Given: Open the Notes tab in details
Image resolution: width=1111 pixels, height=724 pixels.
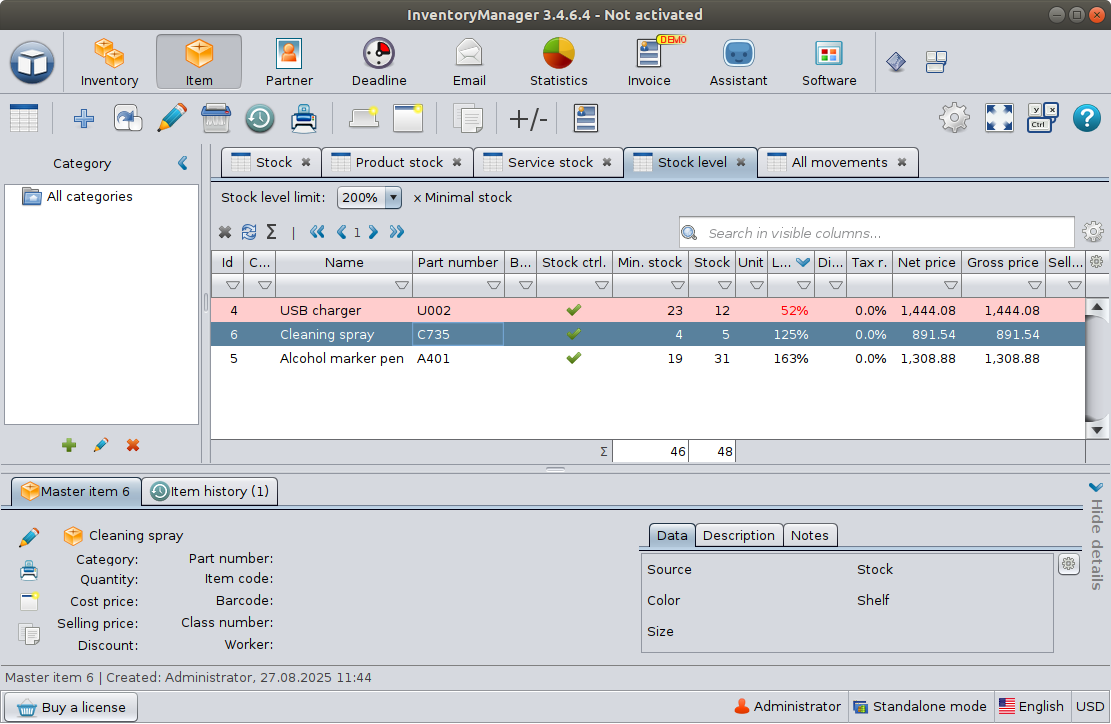Looking at the screenshot, I should (810, 536).
